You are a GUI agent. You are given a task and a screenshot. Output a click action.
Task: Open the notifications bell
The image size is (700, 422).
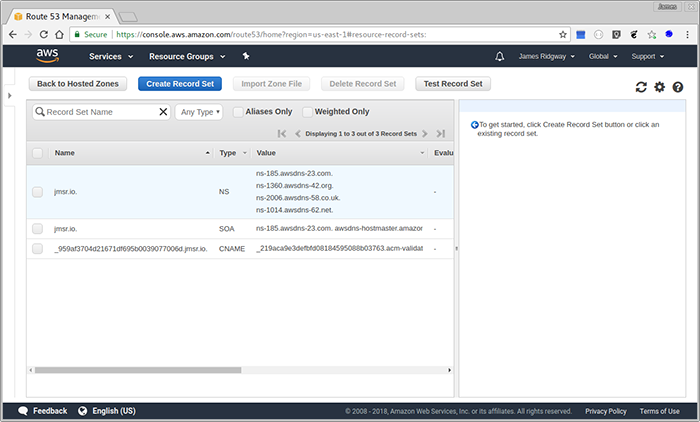pos(500,56)
